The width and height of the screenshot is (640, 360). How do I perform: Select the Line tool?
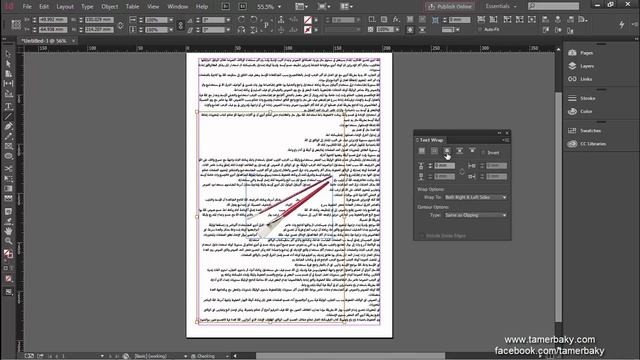click(8, 116)
